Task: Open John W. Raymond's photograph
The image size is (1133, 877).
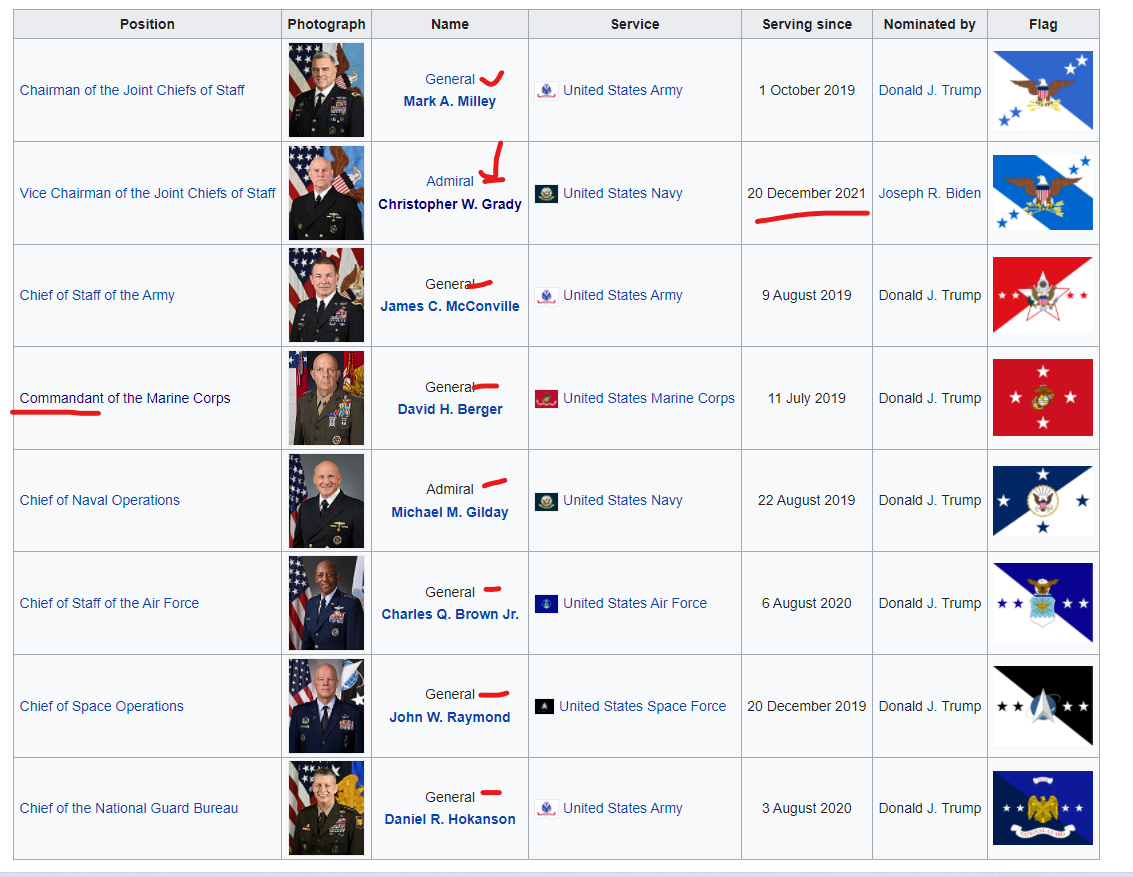Action: 327,706
